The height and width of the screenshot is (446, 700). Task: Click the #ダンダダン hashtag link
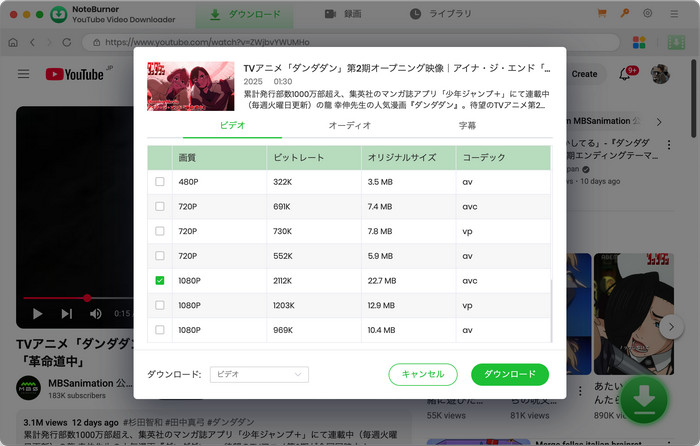coord(231,422)
